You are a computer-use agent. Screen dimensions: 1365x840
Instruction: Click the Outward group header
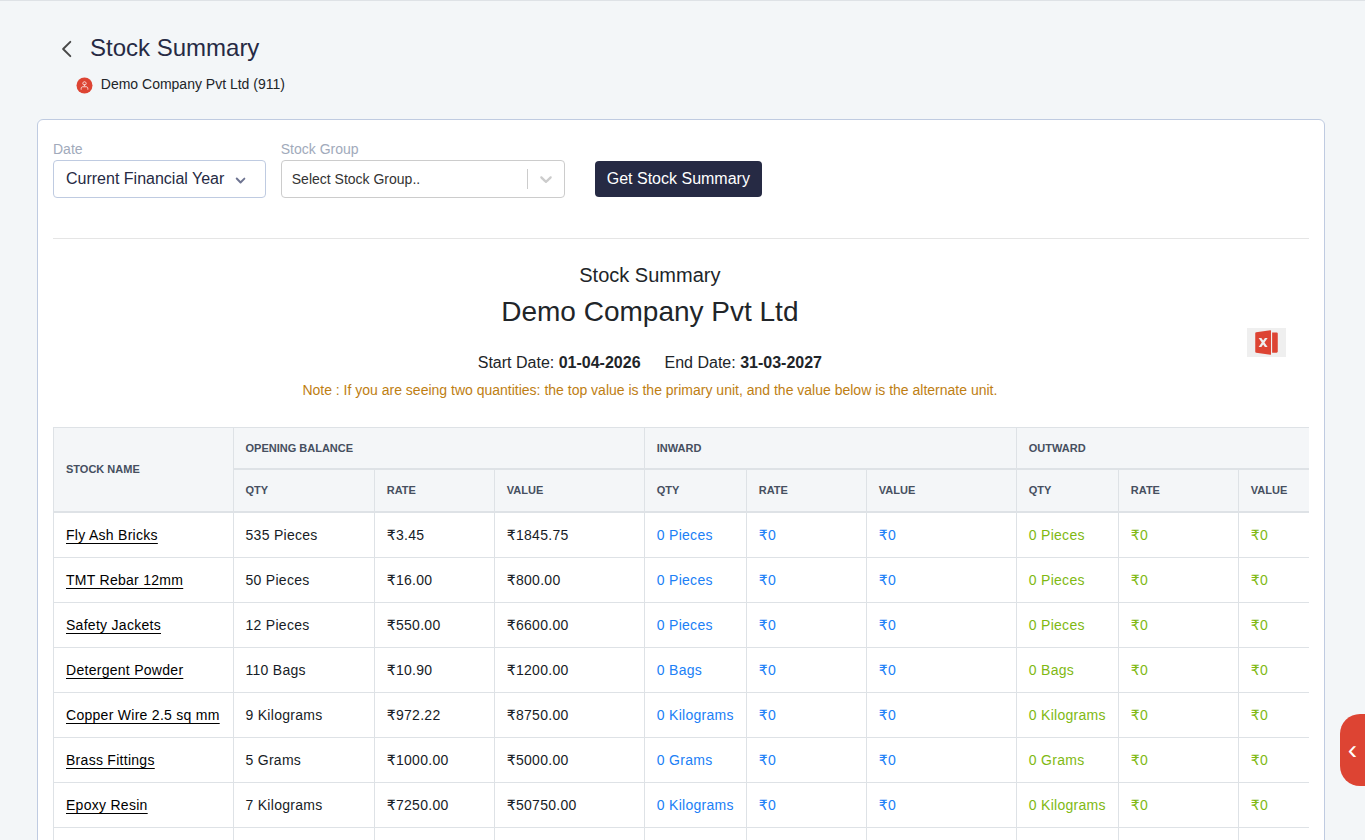[x=1162, y=448]
